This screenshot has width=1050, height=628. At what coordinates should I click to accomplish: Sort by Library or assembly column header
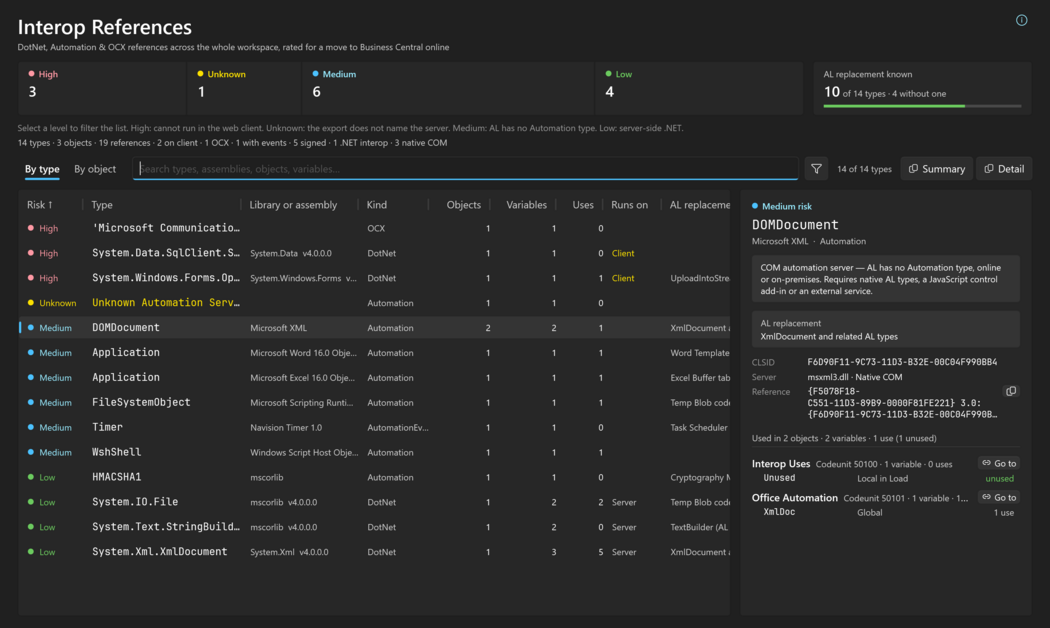pos(293,205)
